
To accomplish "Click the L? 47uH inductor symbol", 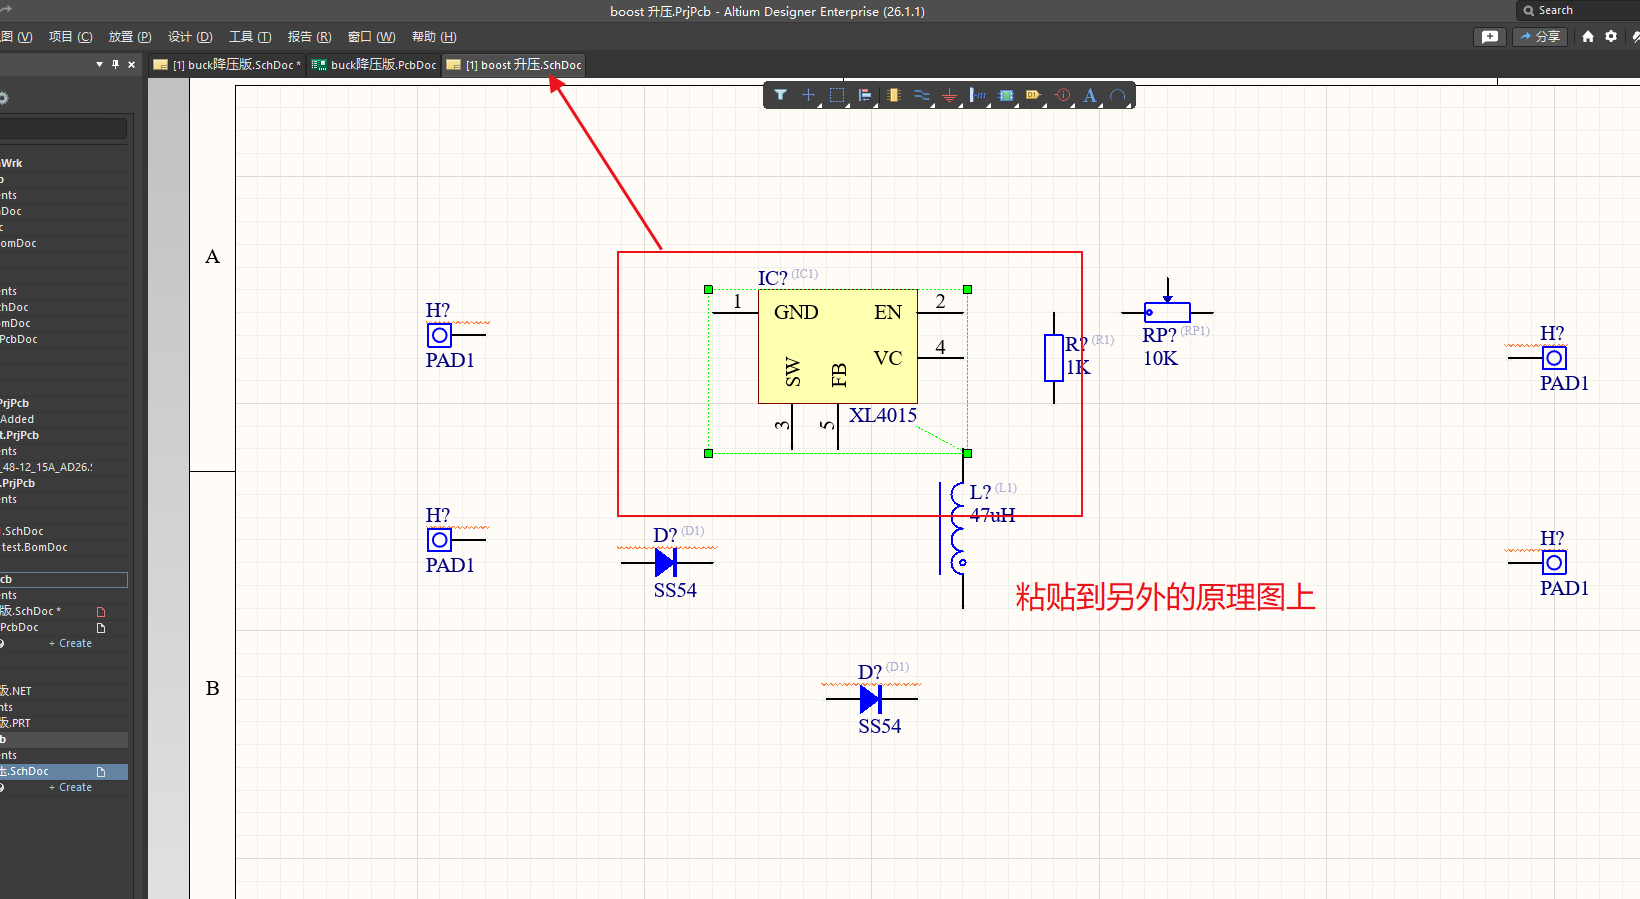I will [958, 530].
